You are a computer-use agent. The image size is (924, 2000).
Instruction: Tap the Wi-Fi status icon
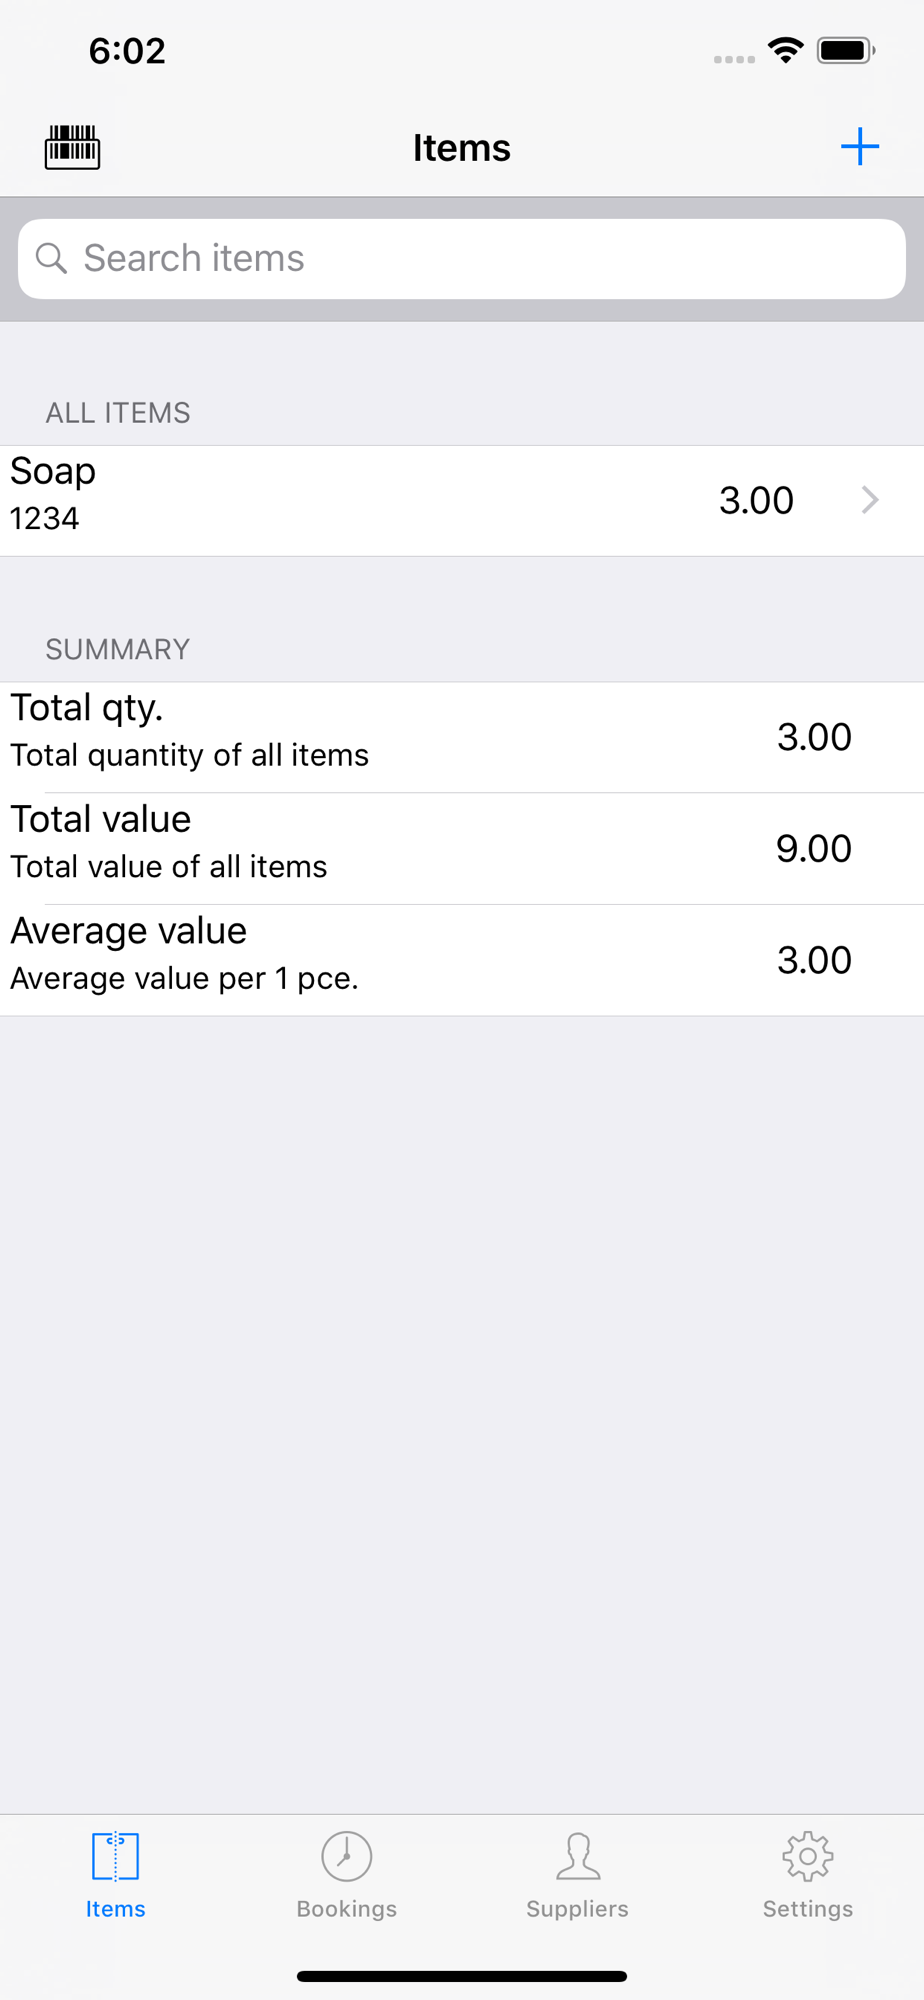[786, 50]
